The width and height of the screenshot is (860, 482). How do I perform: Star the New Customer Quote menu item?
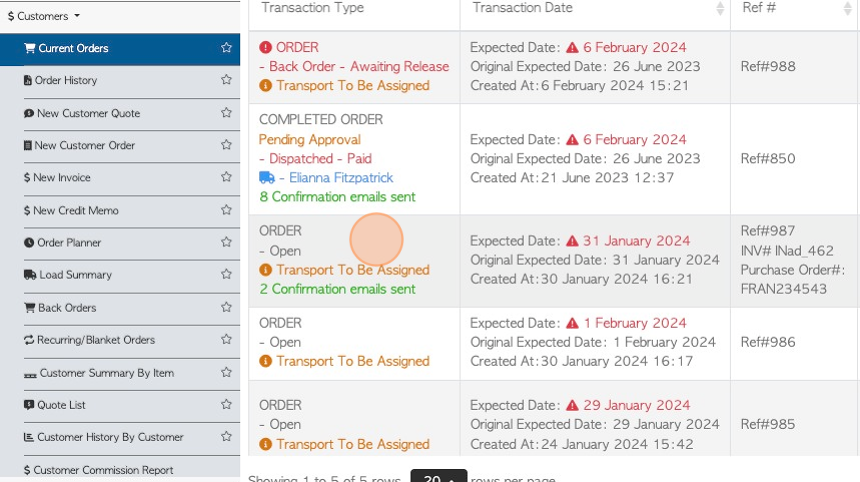pyautogui.click(x=226, y=112)
